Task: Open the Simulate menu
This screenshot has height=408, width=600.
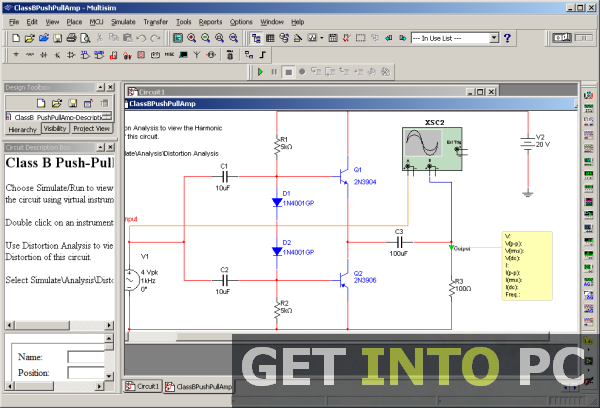Action: [123, 22]
